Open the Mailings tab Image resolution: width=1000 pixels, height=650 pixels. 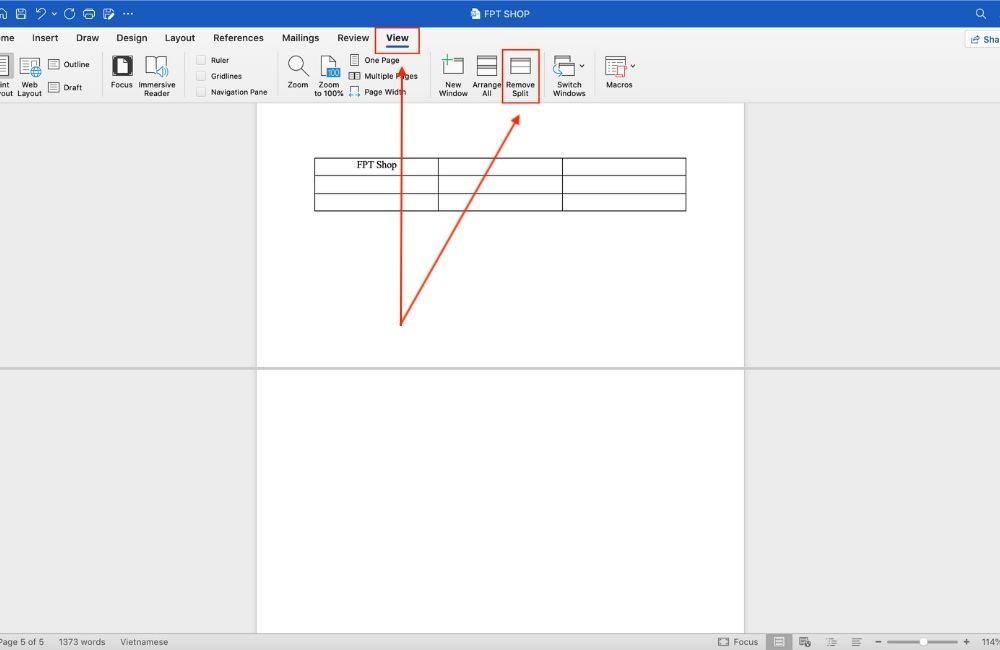pyautogui.click(x=300, y=38)
